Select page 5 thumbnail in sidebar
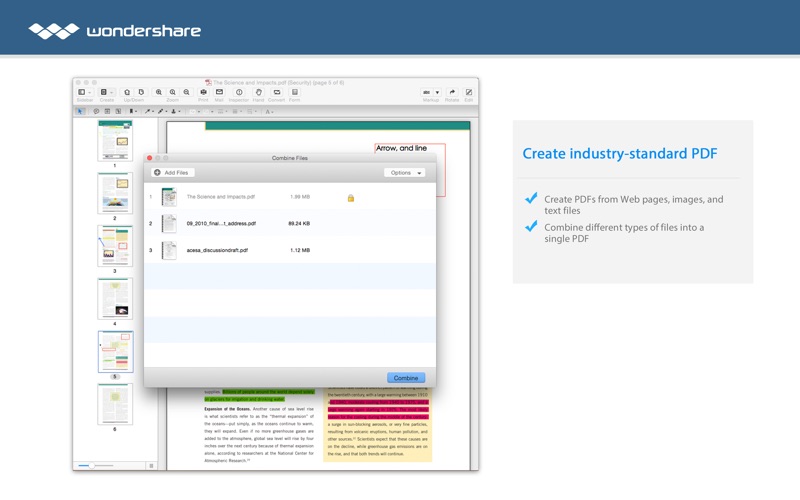This screenshot has width=800, height=500. [115, 352]
